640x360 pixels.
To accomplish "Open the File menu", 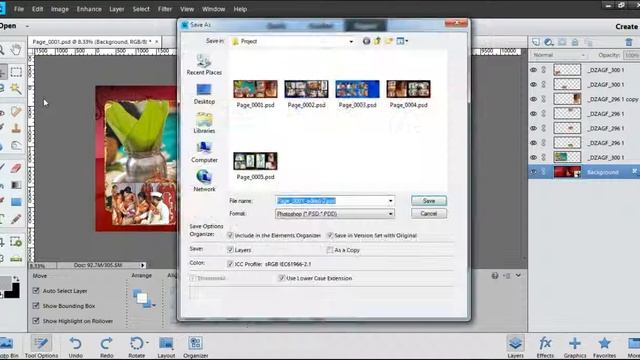I will pos(19,9).
